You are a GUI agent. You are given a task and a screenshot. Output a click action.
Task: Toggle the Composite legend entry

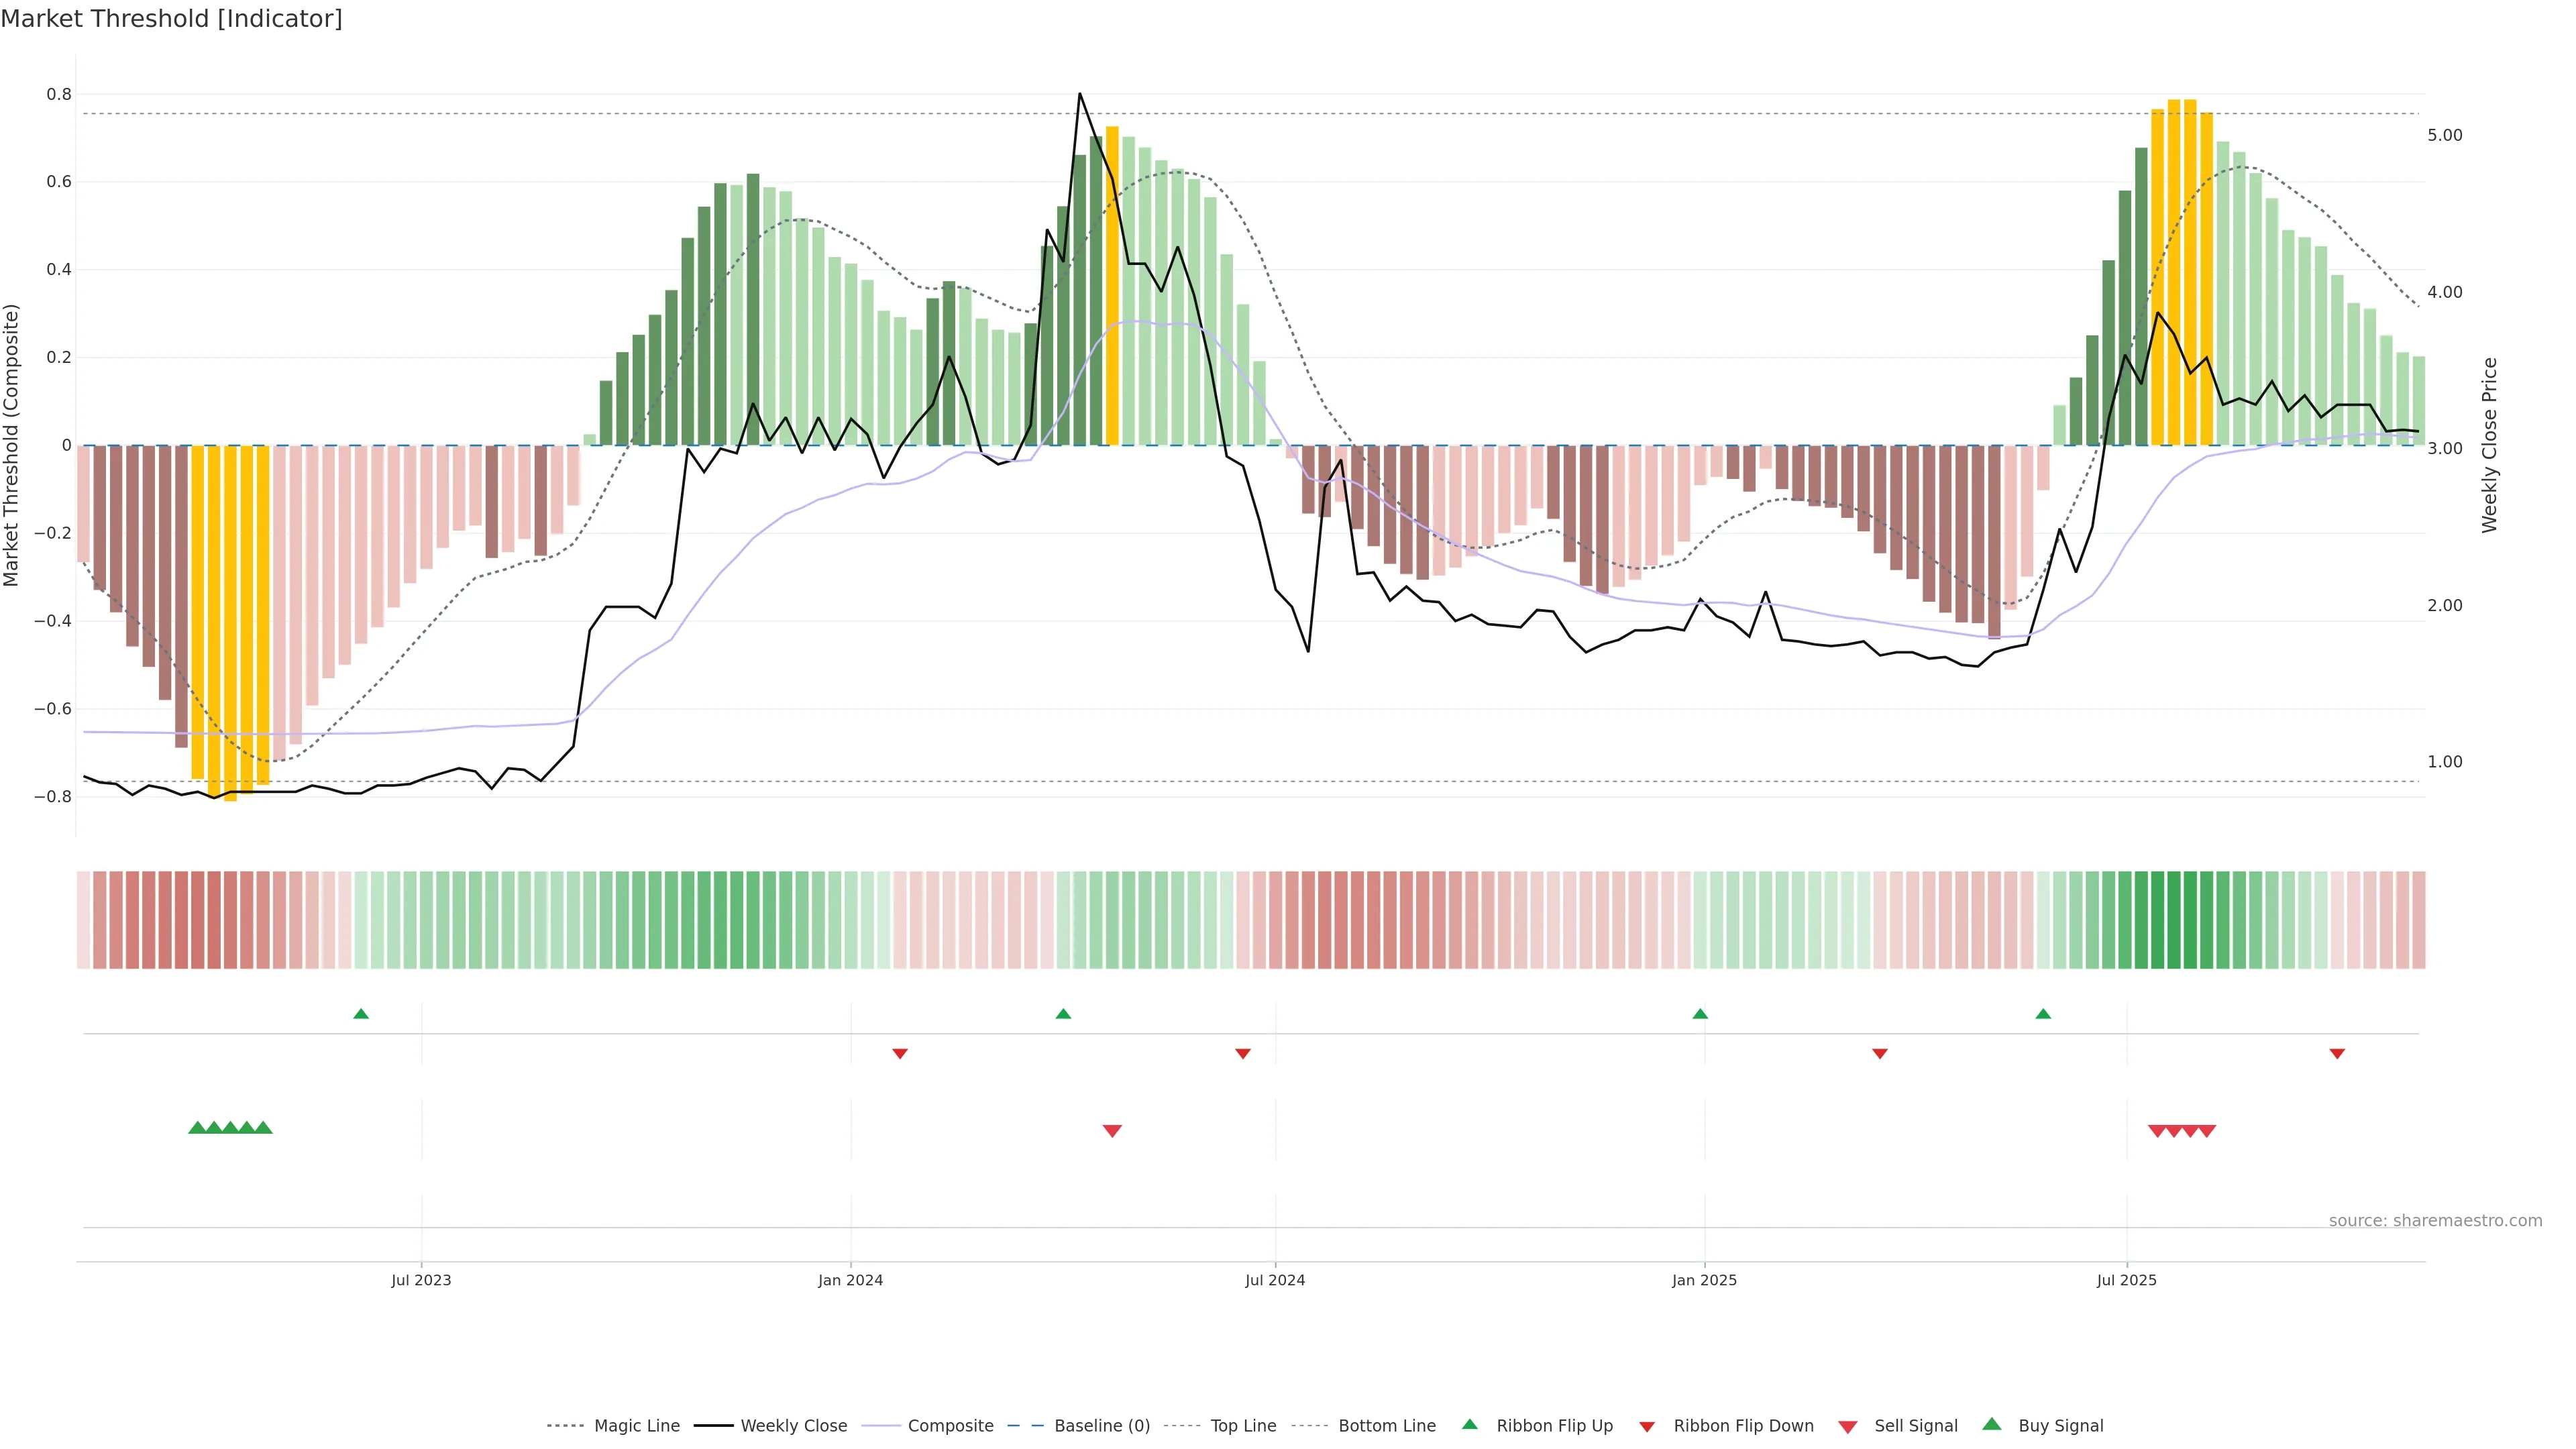pos(950,1426)
